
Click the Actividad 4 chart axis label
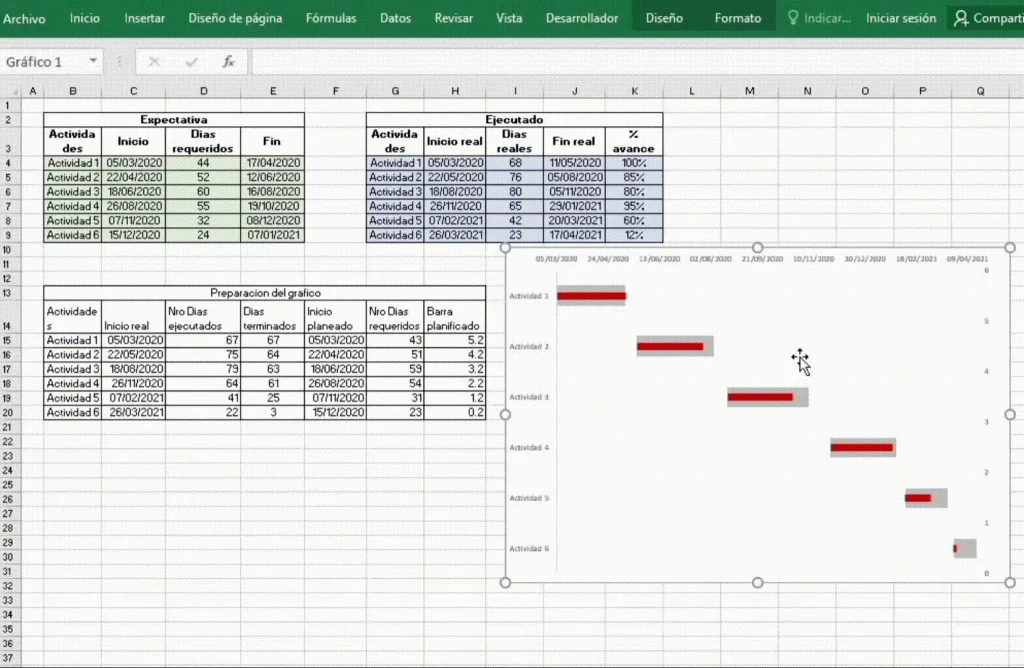(529, 448)
